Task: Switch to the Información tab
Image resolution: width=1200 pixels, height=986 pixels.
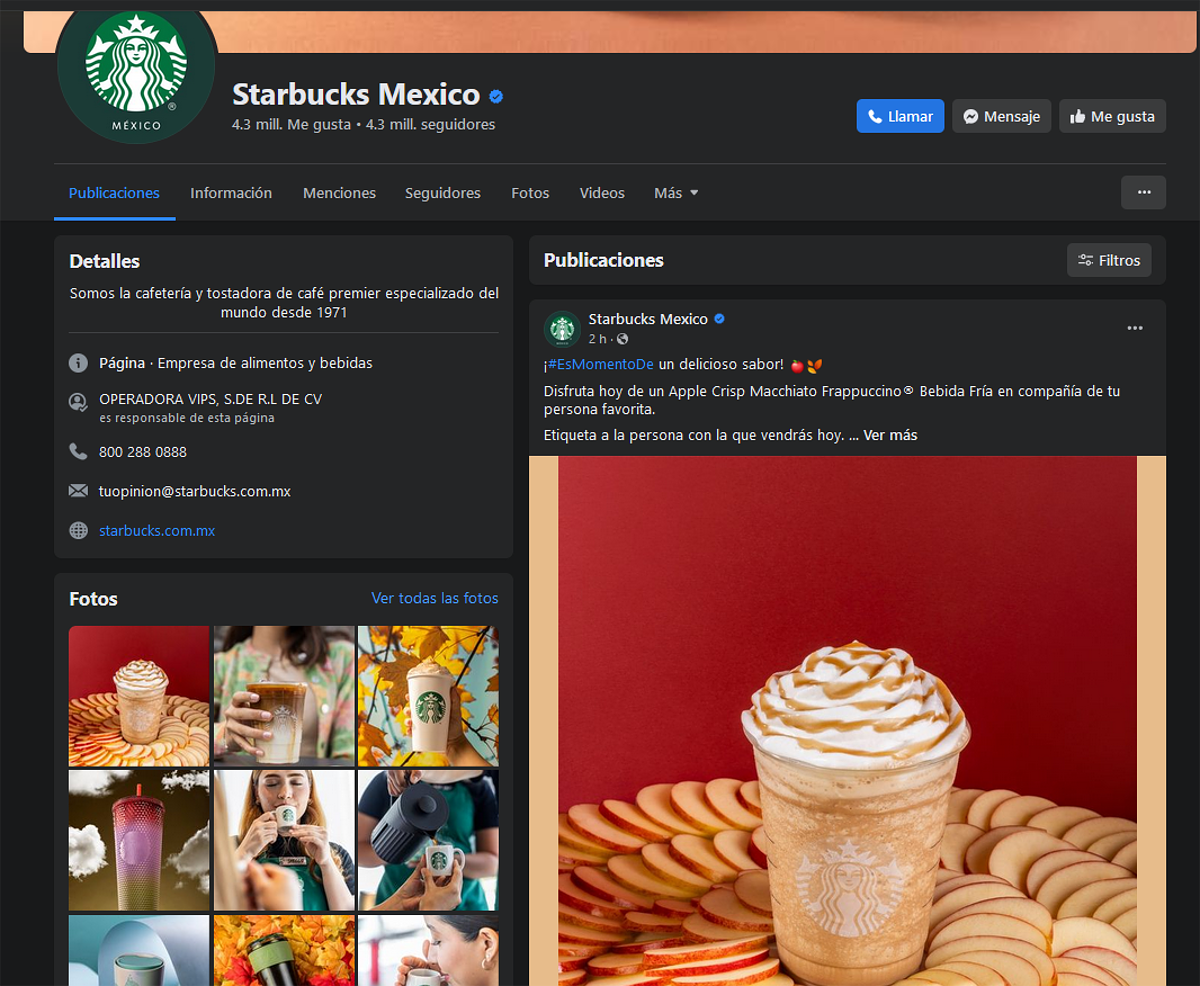Action: [231, 193]
